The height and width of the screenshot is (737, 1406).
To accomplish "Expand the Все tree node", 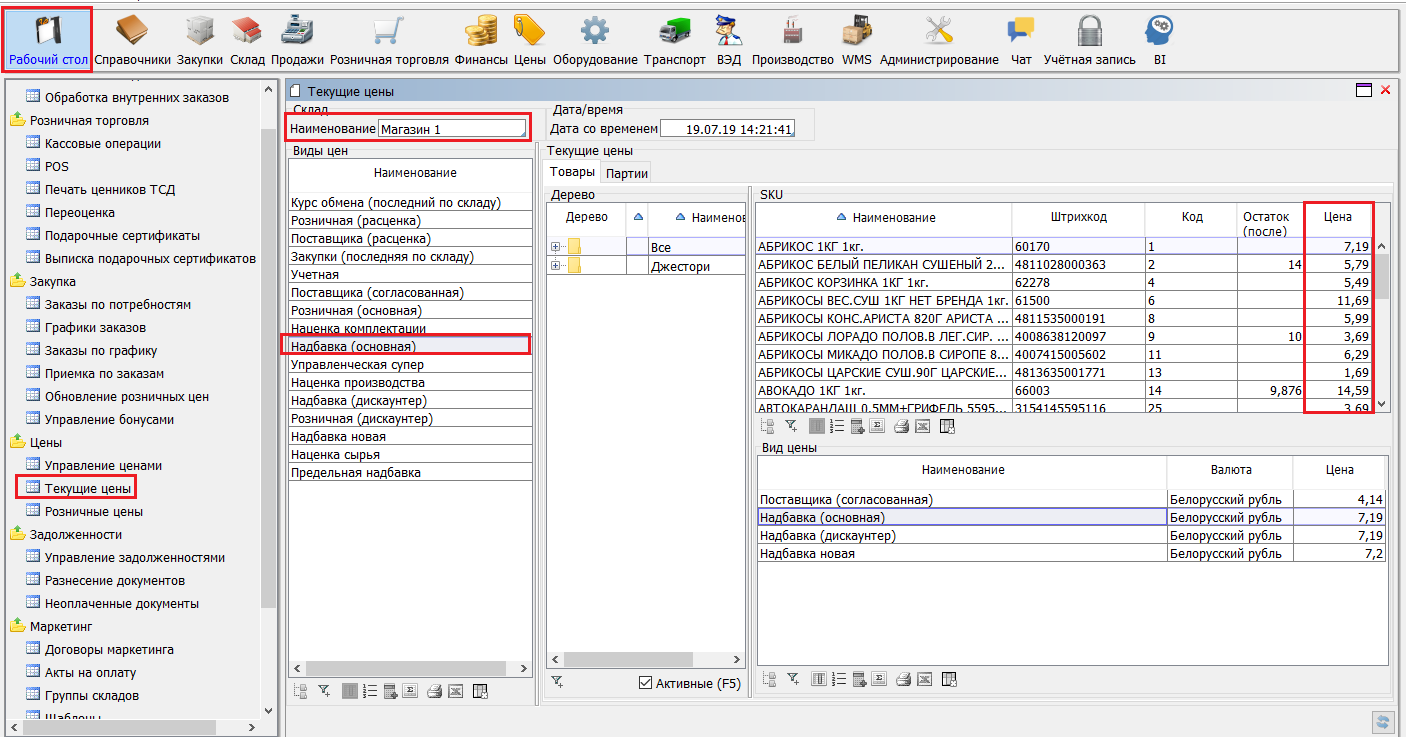I will [556, 247].
